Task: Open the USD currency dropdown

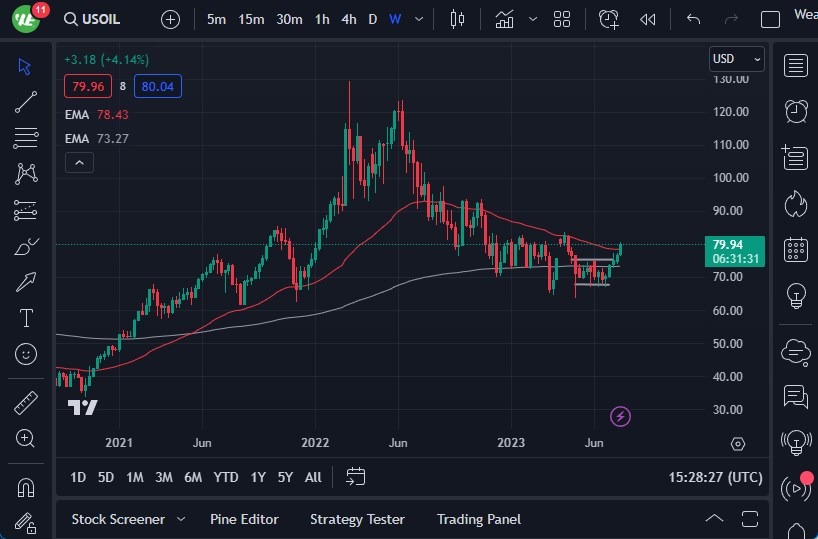Action: pos(736,59)
